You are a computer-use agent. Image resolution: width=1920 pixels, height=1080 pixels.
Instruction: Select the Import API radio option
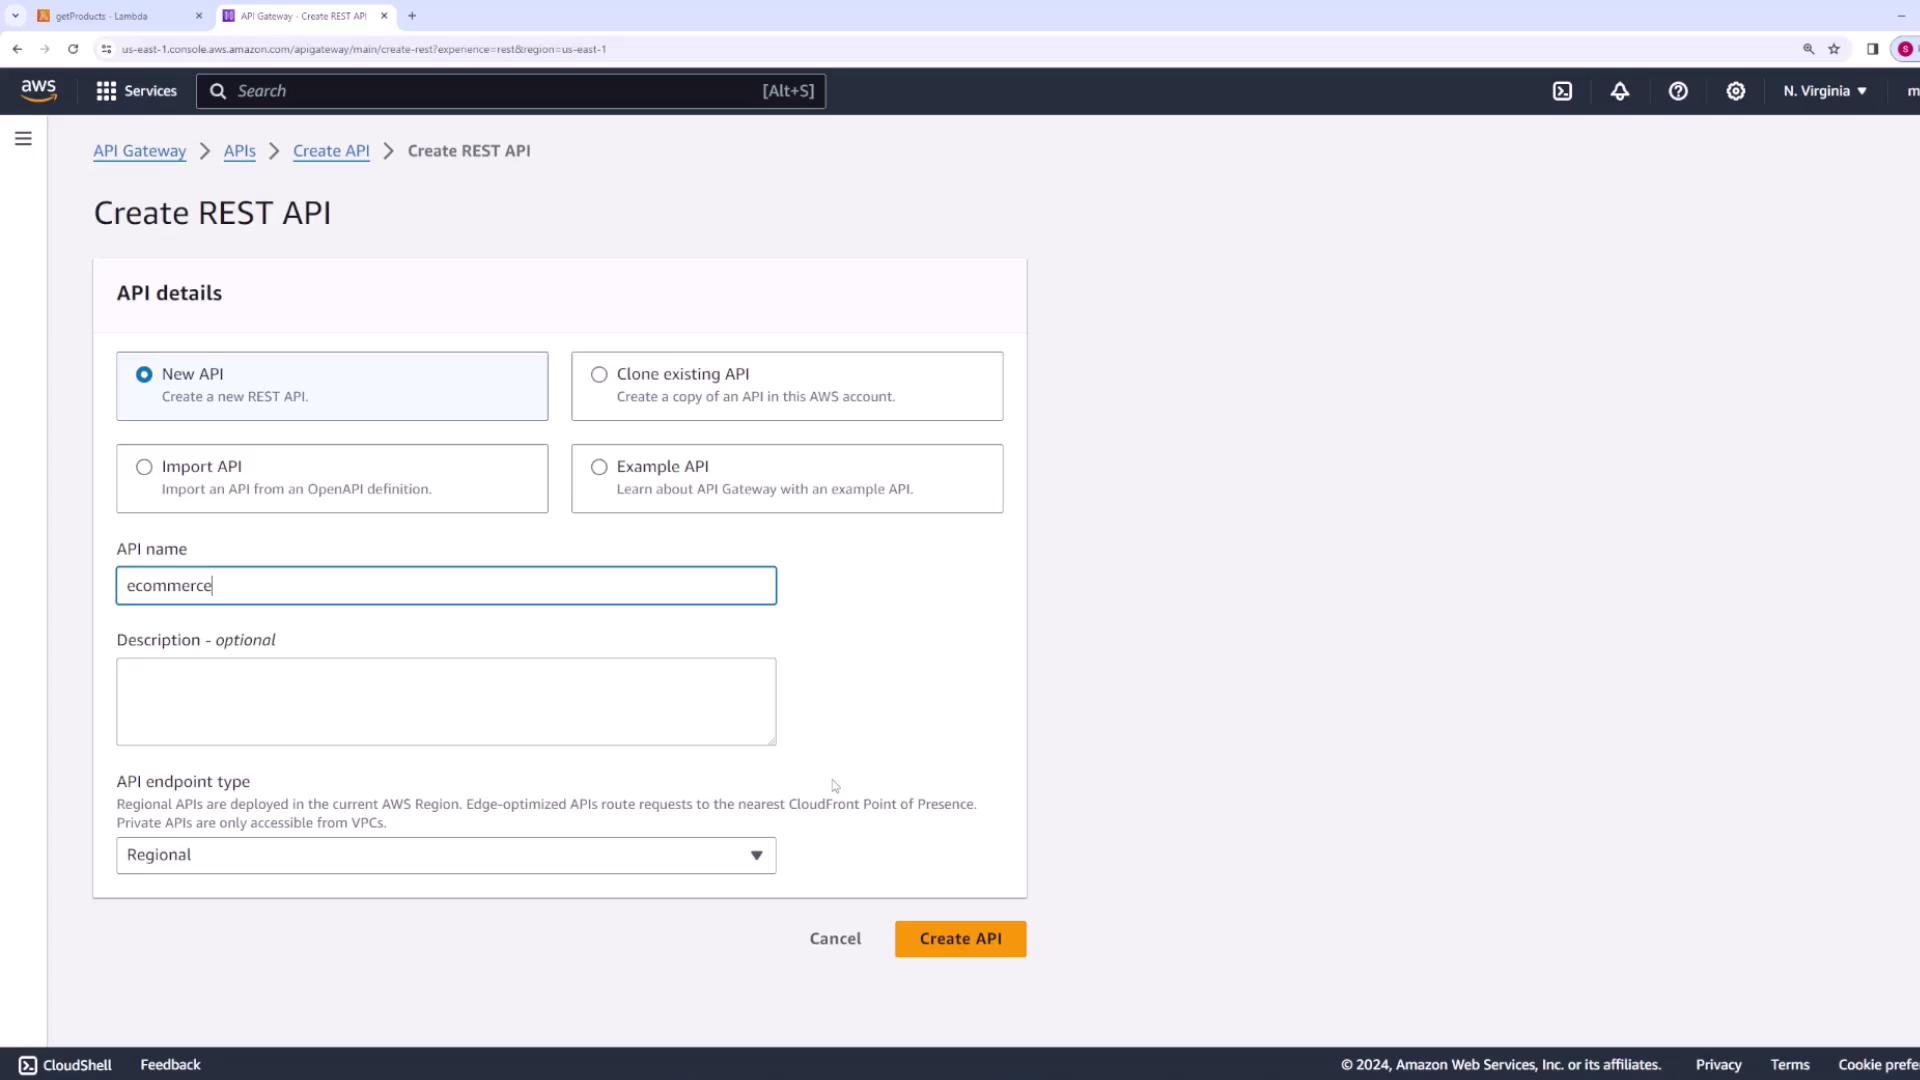click(144, 467)
